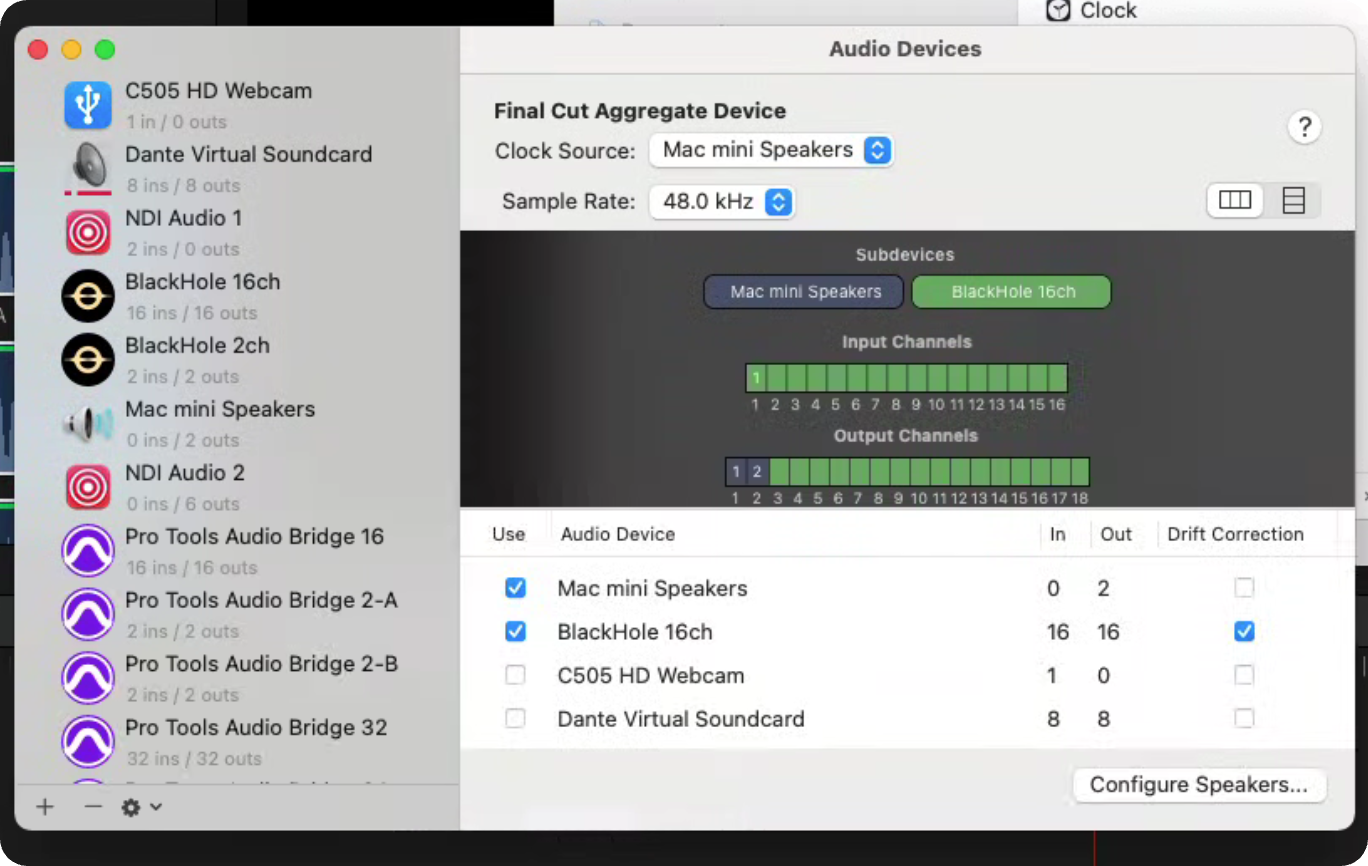
Task: Switch to column channel layout view
Action: pos(1235,200)
